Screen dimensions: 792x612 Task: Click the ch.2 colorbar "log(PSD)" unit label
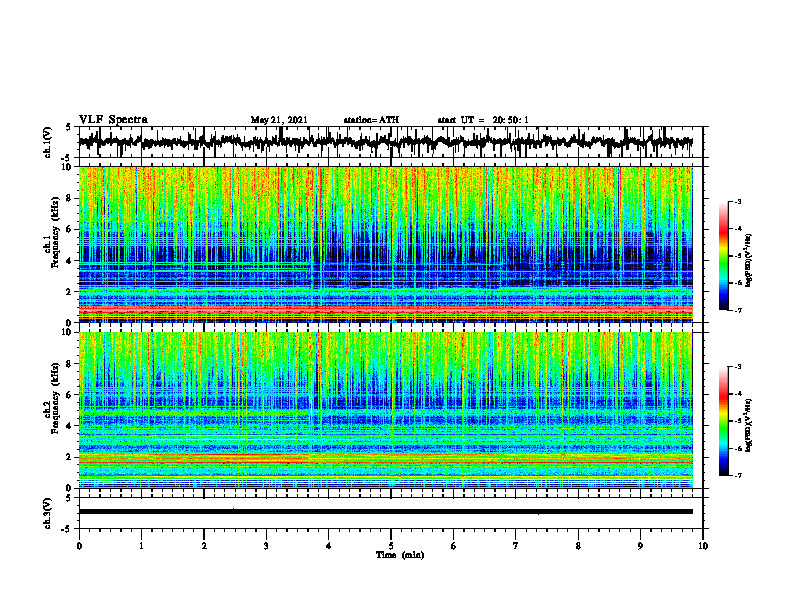pyautogui.click(x=749, y=425)
